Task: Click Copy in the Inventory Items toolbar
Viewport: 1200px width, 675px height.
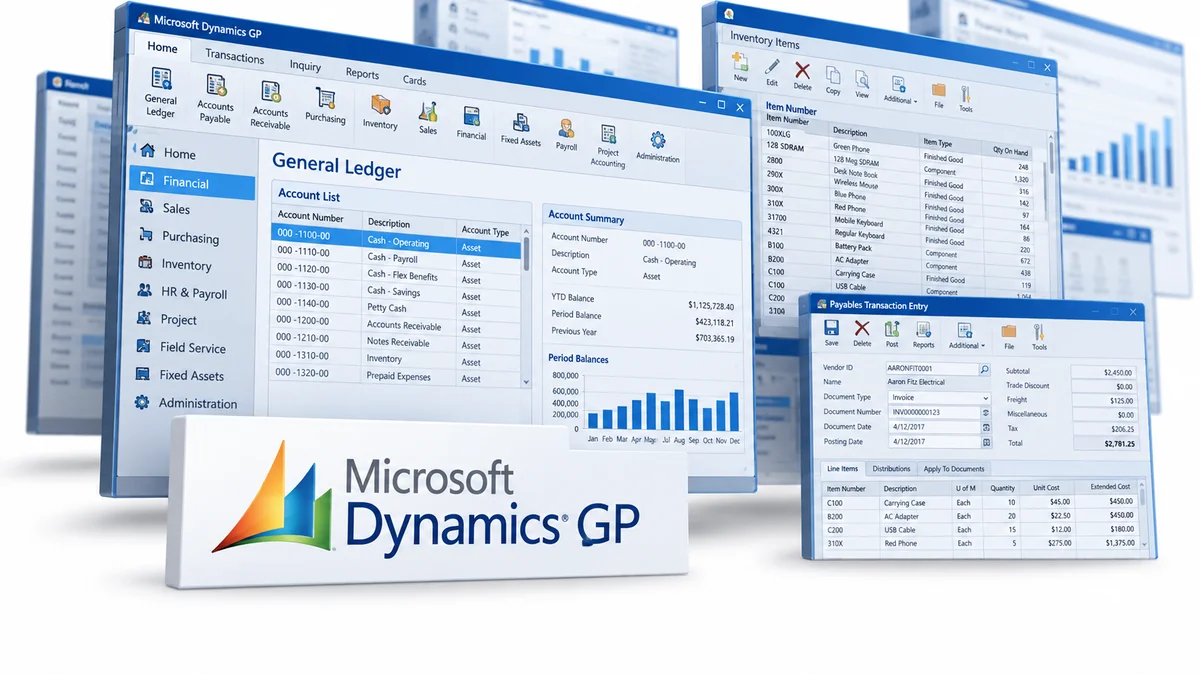Action: pos(833,80)
